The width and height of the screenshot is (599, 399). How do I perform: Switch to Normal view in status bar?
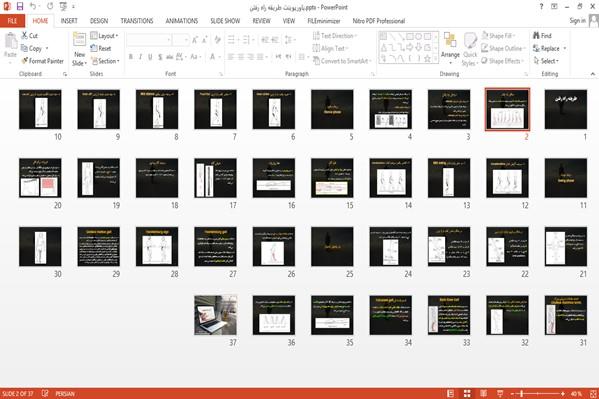click(x=451, y=394)
